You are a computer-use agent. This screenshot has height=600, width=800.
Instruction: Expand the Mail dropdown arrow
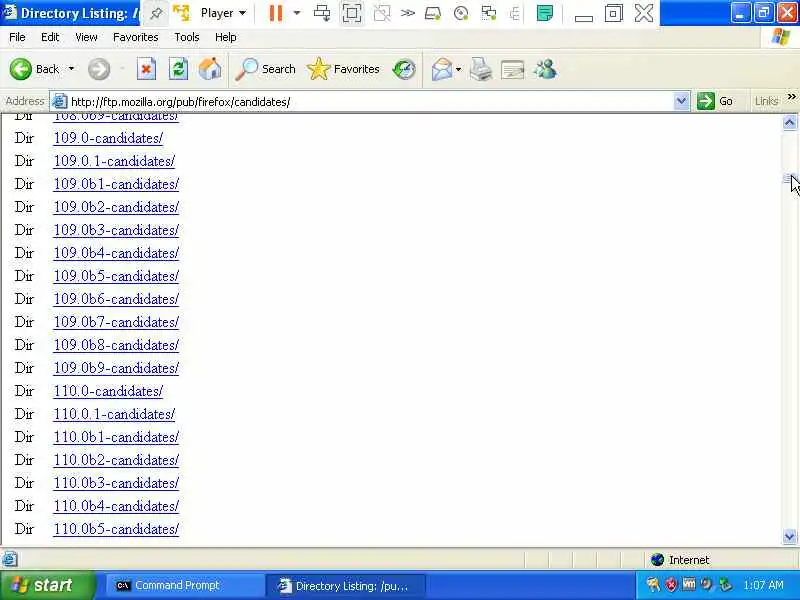point(459,69)
